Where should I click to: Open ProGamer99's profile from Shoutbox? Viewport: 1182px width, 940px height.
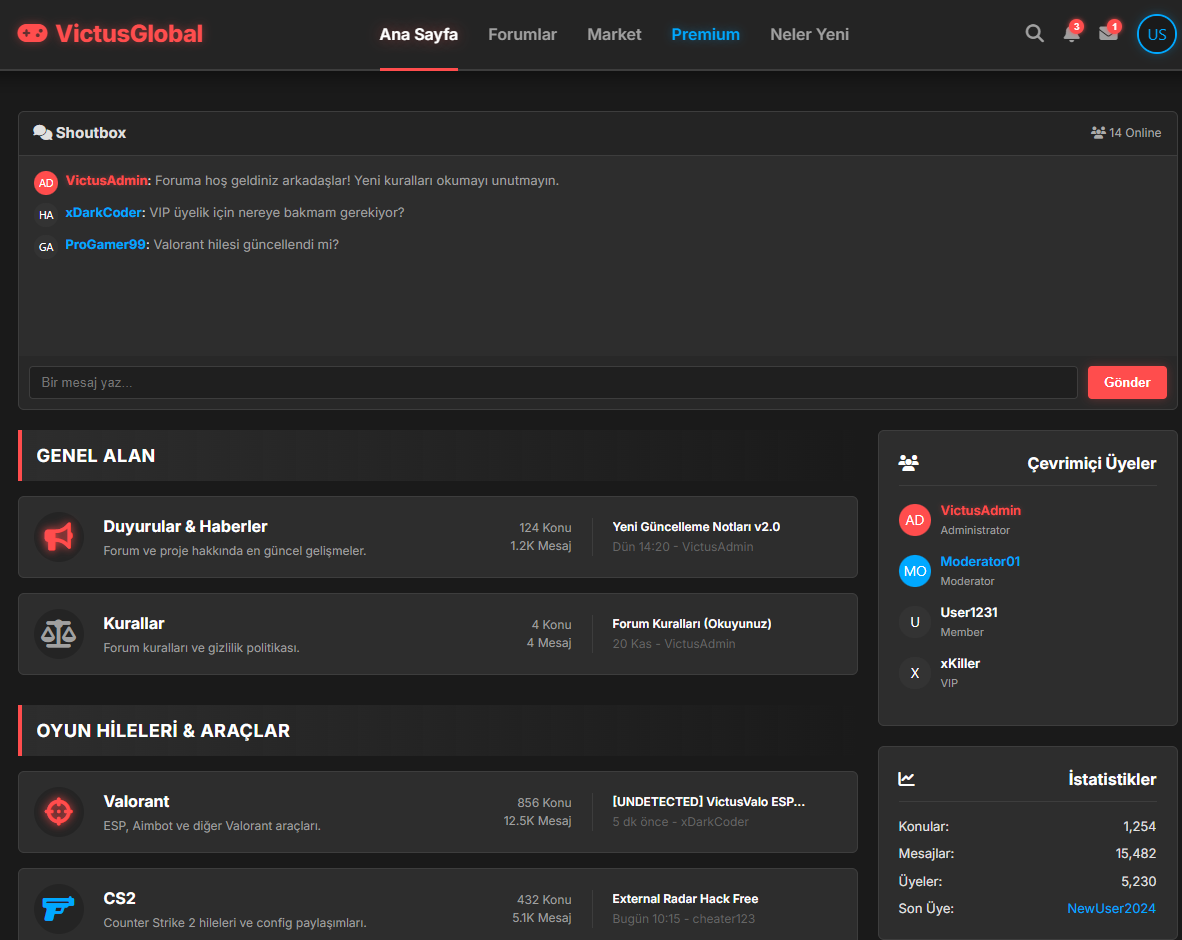106,244
